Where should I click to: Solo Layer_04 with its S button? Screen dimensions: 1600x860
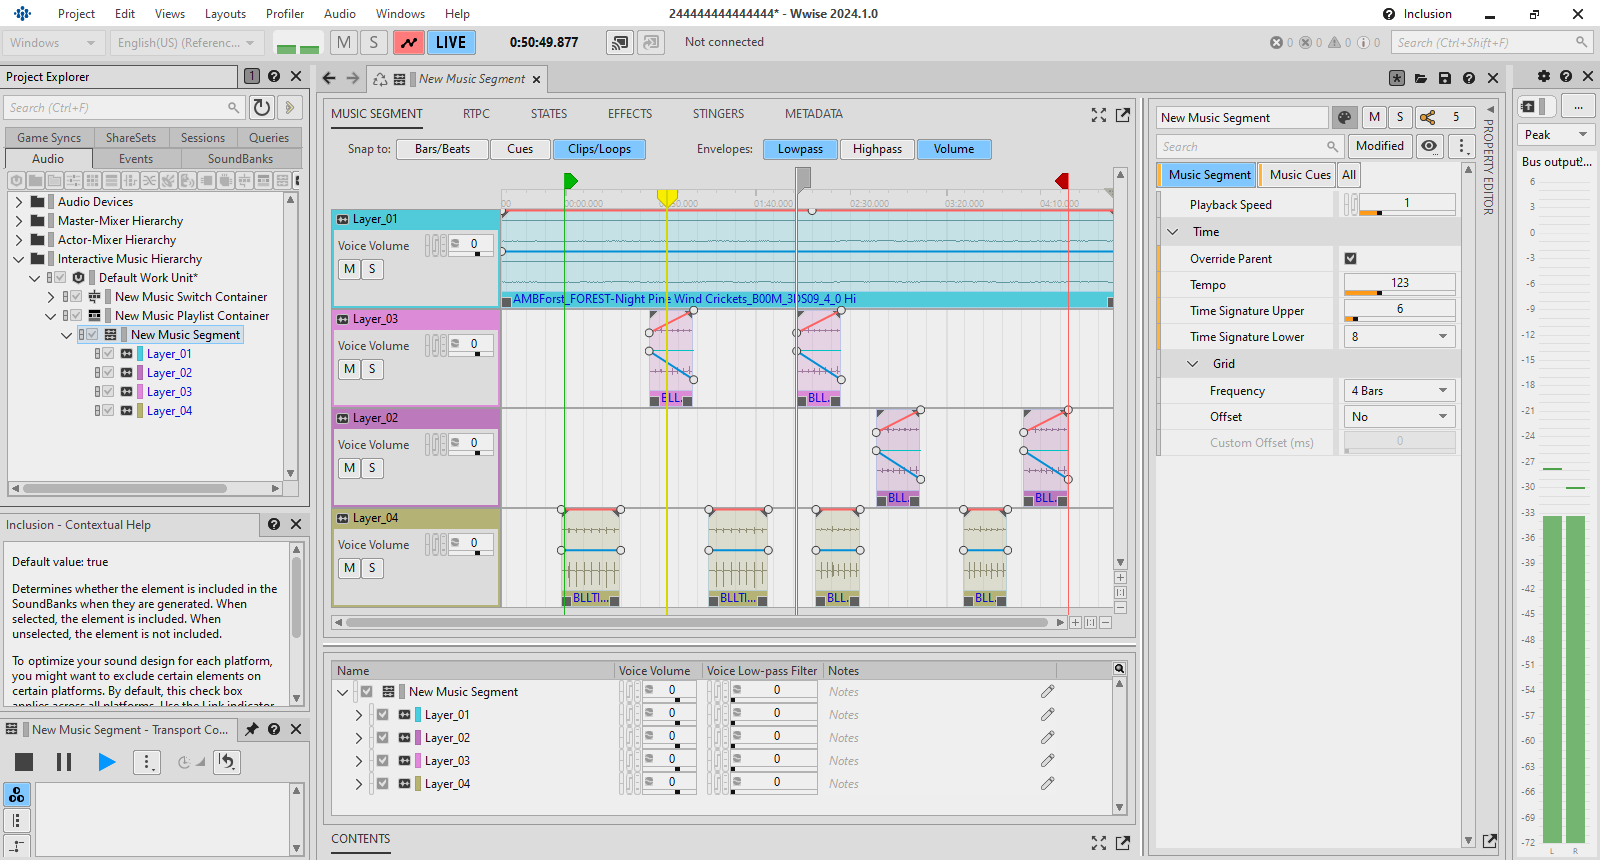(x=372, y=568)
